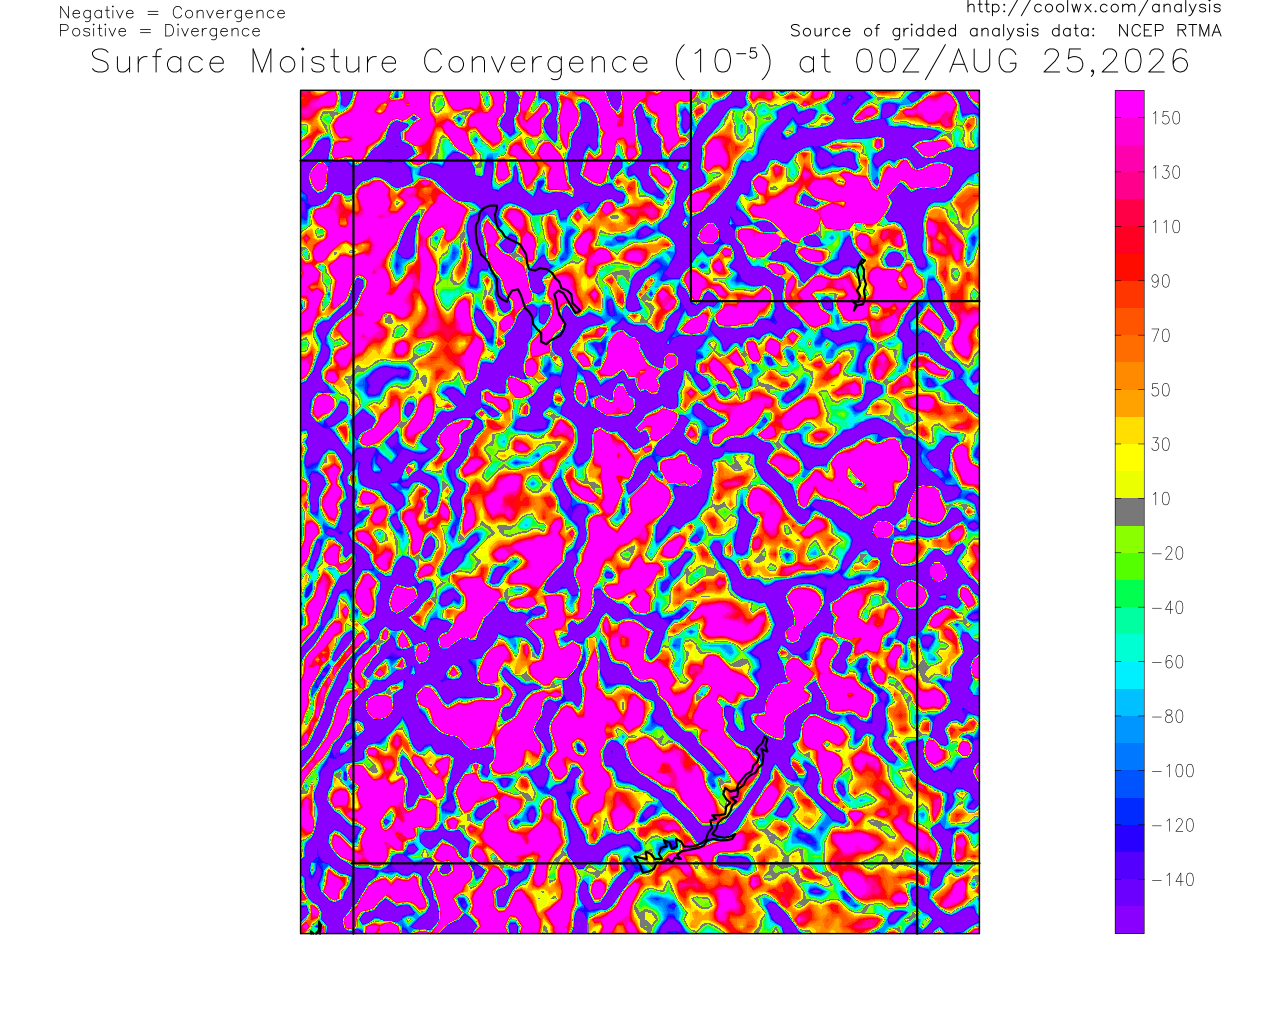
Task: Click the blue swatch near -100
Action: coord(1130,770)
